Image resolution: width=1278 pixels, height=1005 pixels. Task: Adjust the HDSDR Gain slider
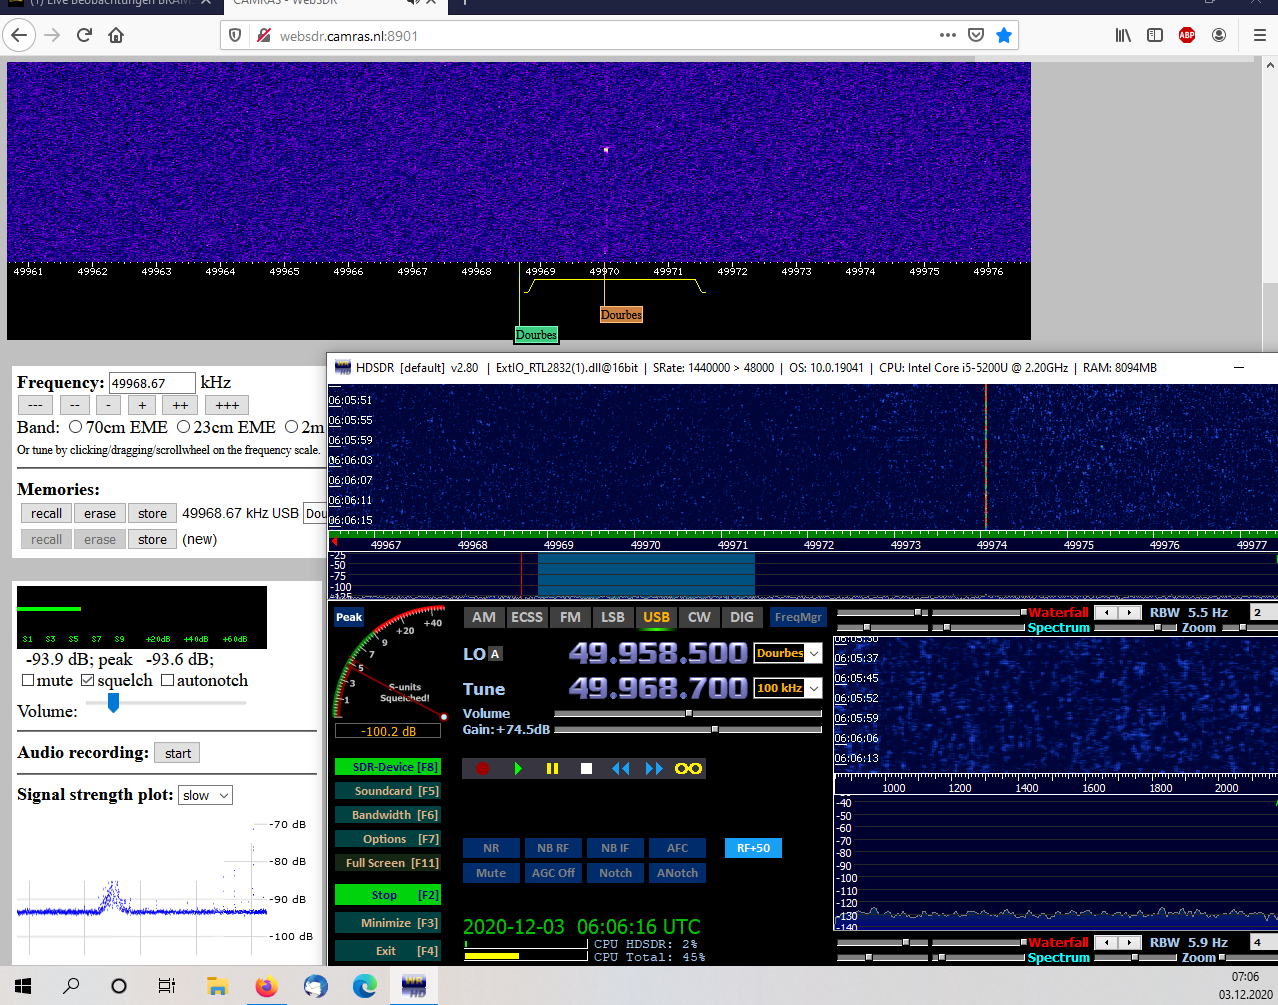coord(688,730)
